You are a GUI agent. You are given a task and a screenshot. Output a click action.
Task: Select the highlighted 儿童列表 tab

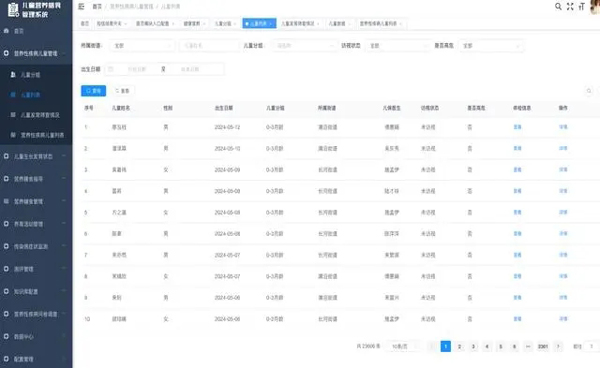click(259, 24)
